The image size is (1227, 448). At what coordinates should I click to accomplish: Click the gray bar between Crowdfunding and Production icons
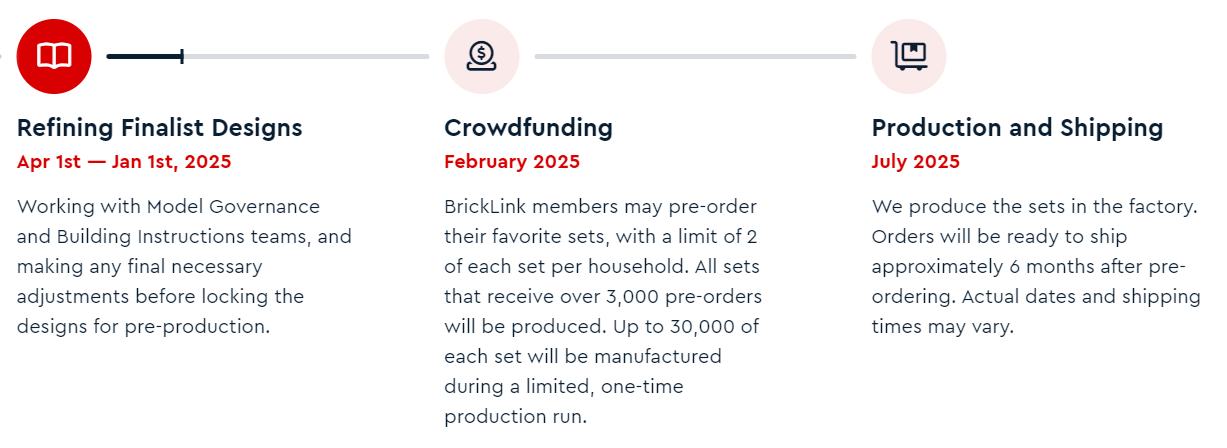pos(695,56)
